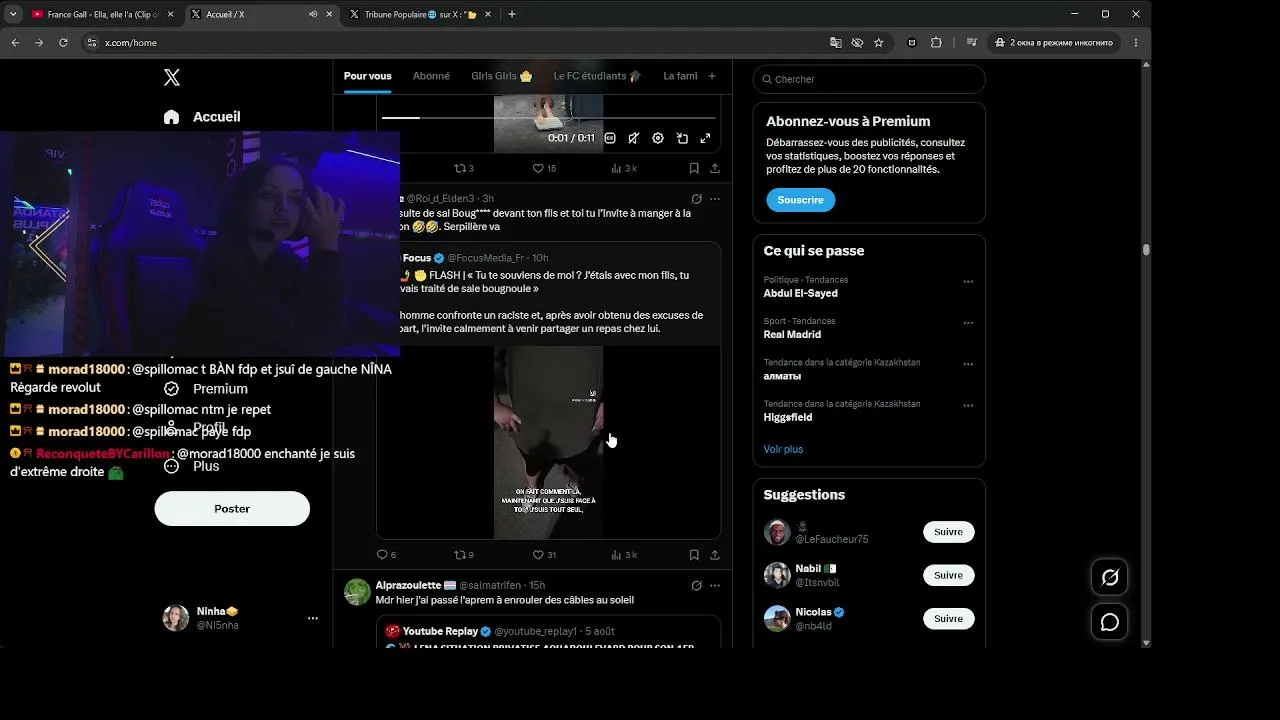Image resolution: width=1280 pixels, height=720 pixels.
Task: Open more options on Alprazoulette tweet
Action: tap(715, 586)
